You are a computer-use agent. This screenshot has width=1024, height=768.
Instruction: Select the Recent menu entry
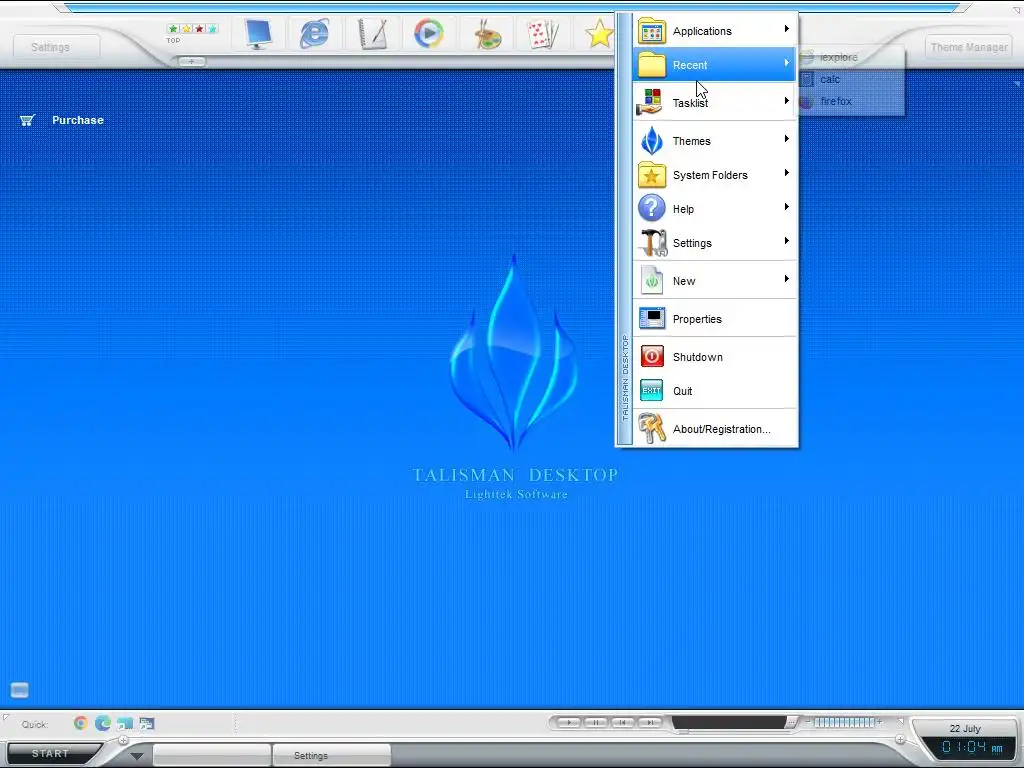point(715,65)
